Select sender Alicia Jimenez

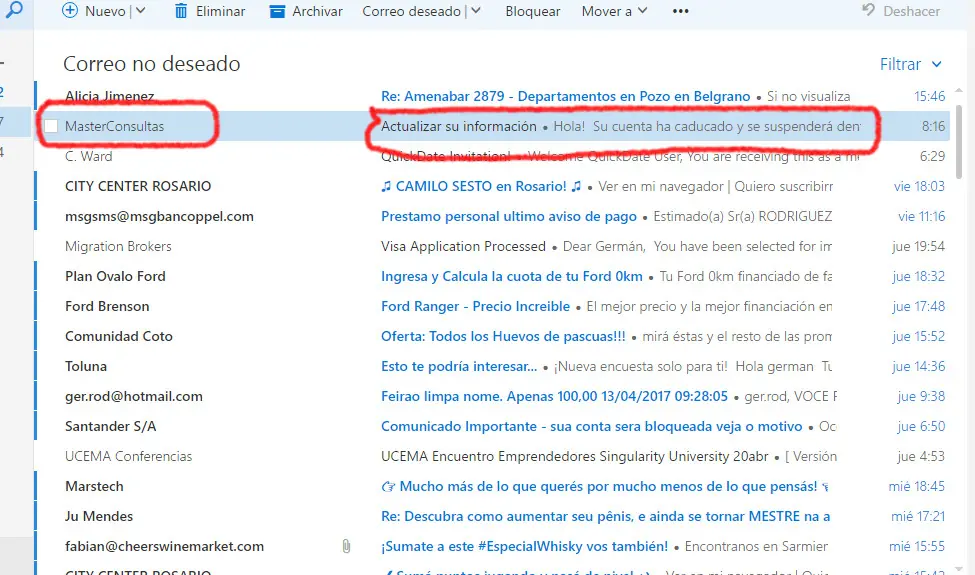tap(109, 96)
